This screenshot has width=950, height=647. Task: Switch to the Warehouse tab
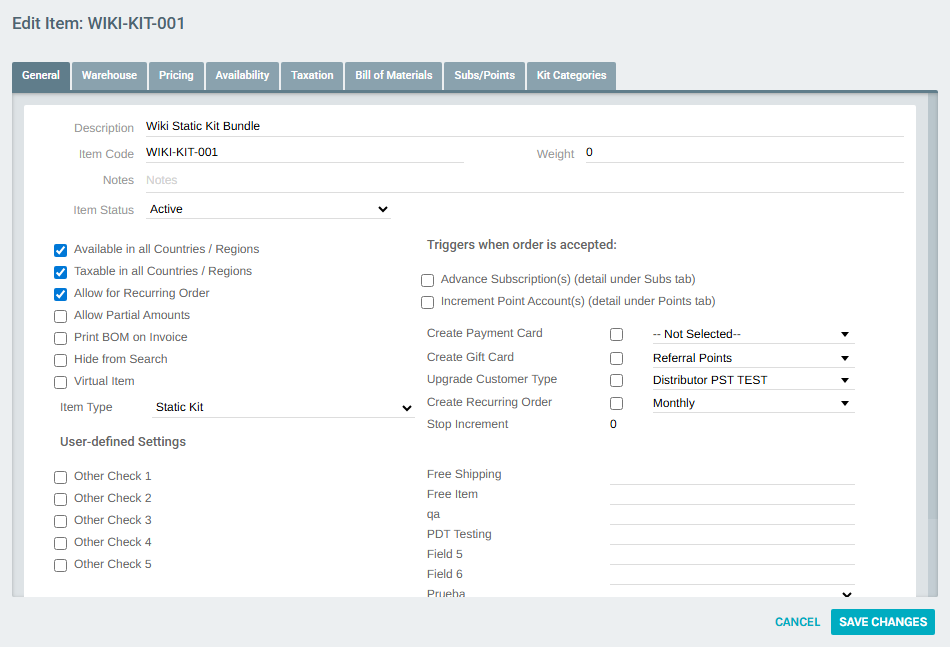click(x=109, y=75)
